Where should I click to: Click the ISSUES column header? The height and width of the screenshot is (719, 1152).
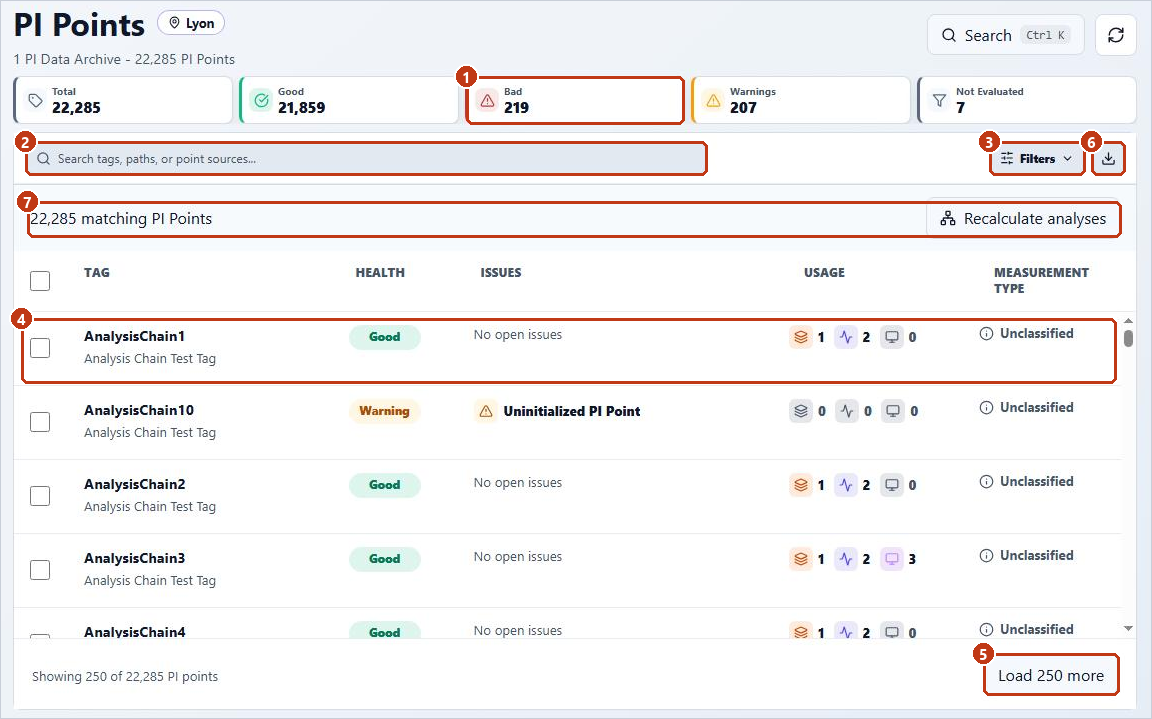point(501,272)
